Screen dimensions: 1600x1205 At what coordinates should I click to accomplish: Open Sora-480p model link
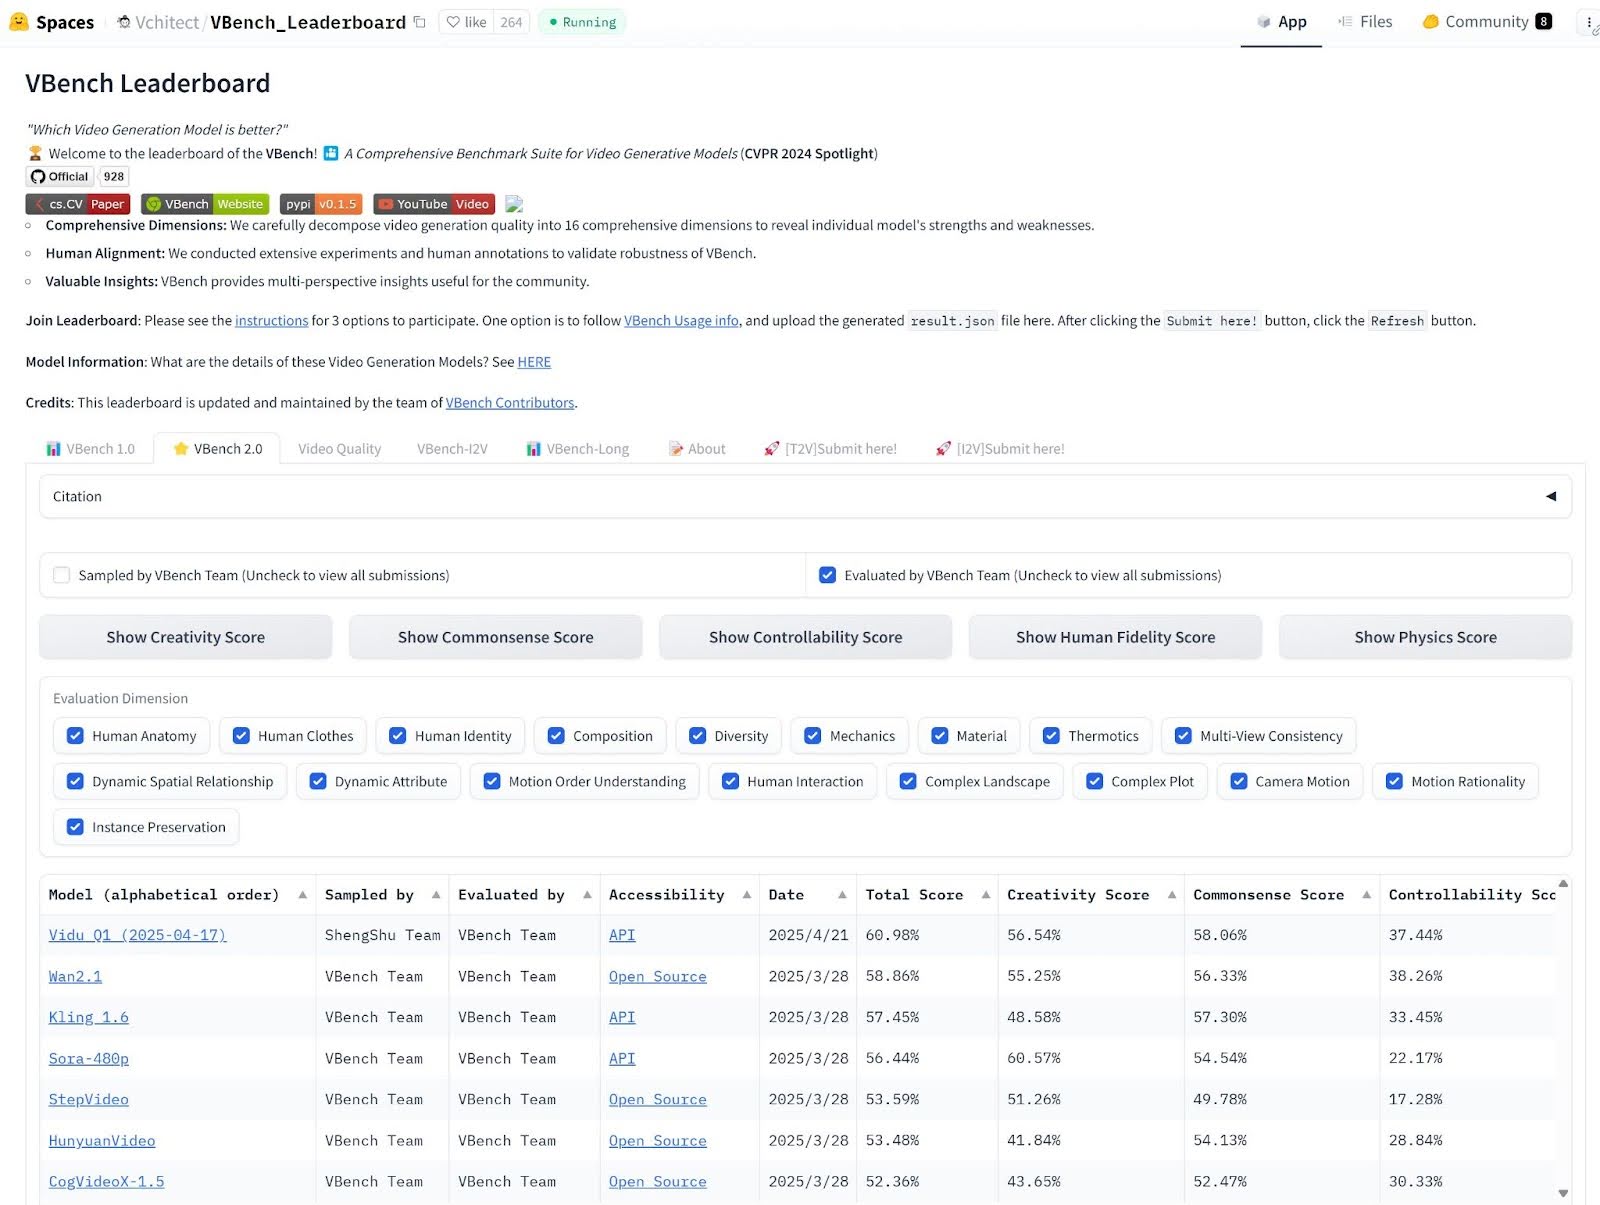tap(88, 1058)
